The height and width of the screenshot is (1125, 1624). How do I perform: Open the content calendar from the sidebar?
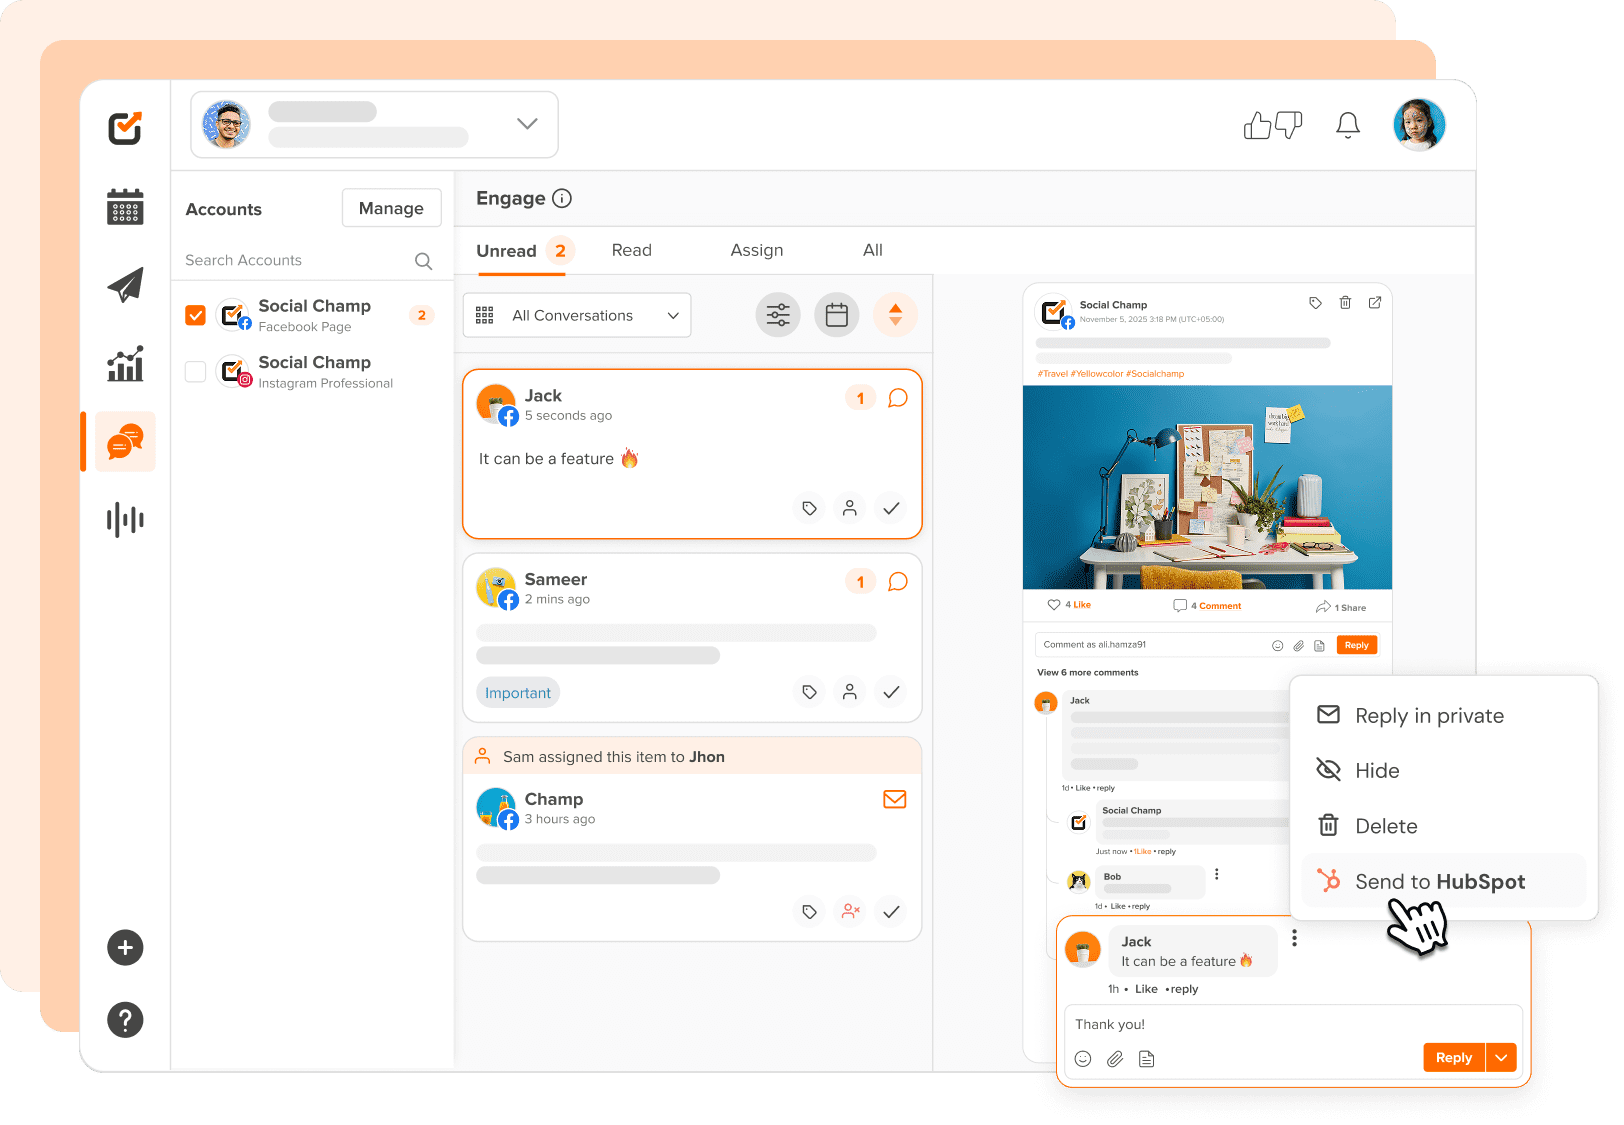point(124,207)
